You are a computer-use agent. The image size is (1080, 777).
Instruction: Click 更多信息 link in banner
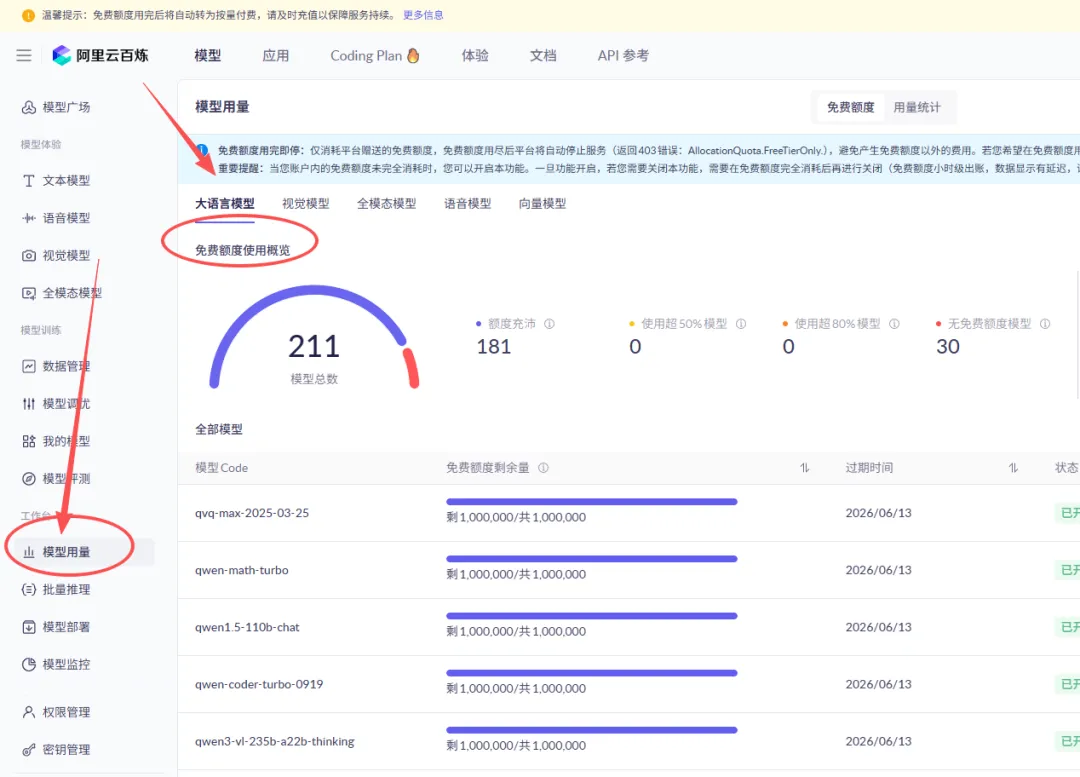tap(423, 15)
